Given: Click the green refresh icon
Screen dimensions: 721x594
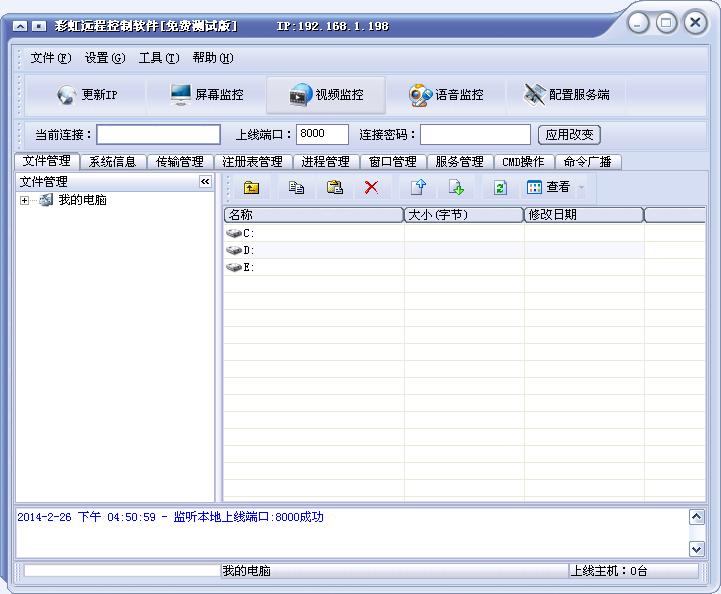Looking at the screenshot, I should [x=500, y=188].
